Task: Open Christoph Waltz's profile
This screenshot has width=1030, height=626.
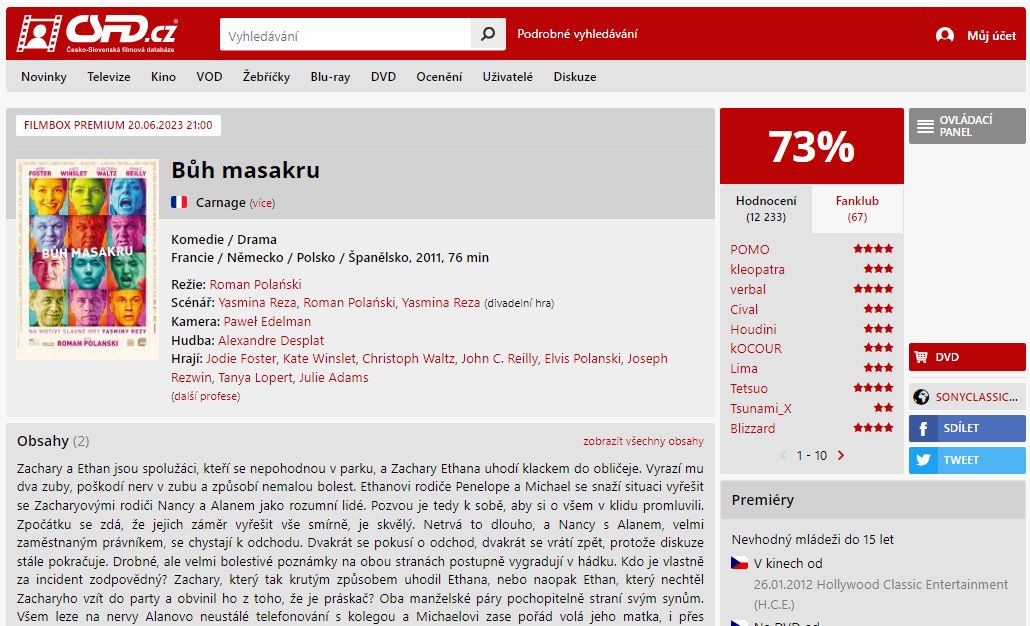Action: click(x=409, y=359)
